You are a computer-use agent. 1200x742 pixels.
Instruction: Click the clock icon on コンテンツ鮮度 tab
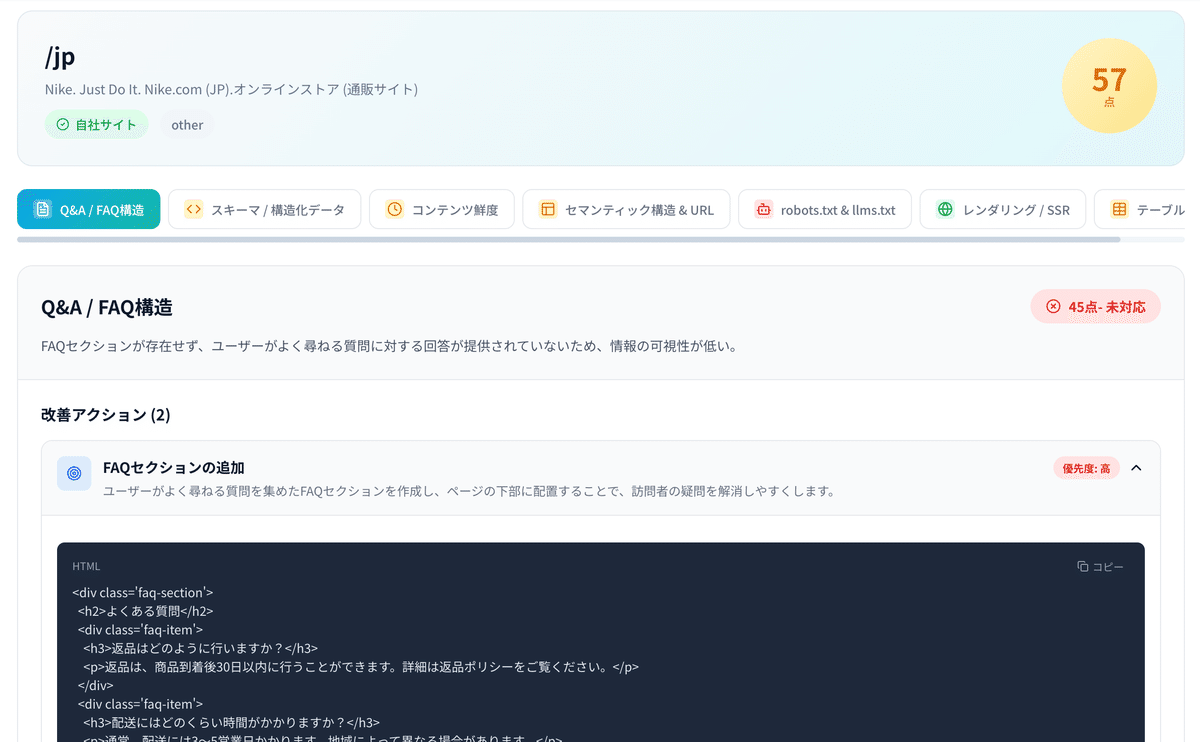[x=395, y=209]
